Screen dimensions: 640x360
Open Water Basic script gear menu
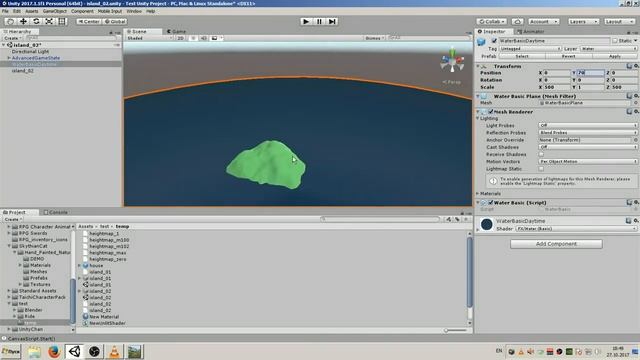[636, 202]
